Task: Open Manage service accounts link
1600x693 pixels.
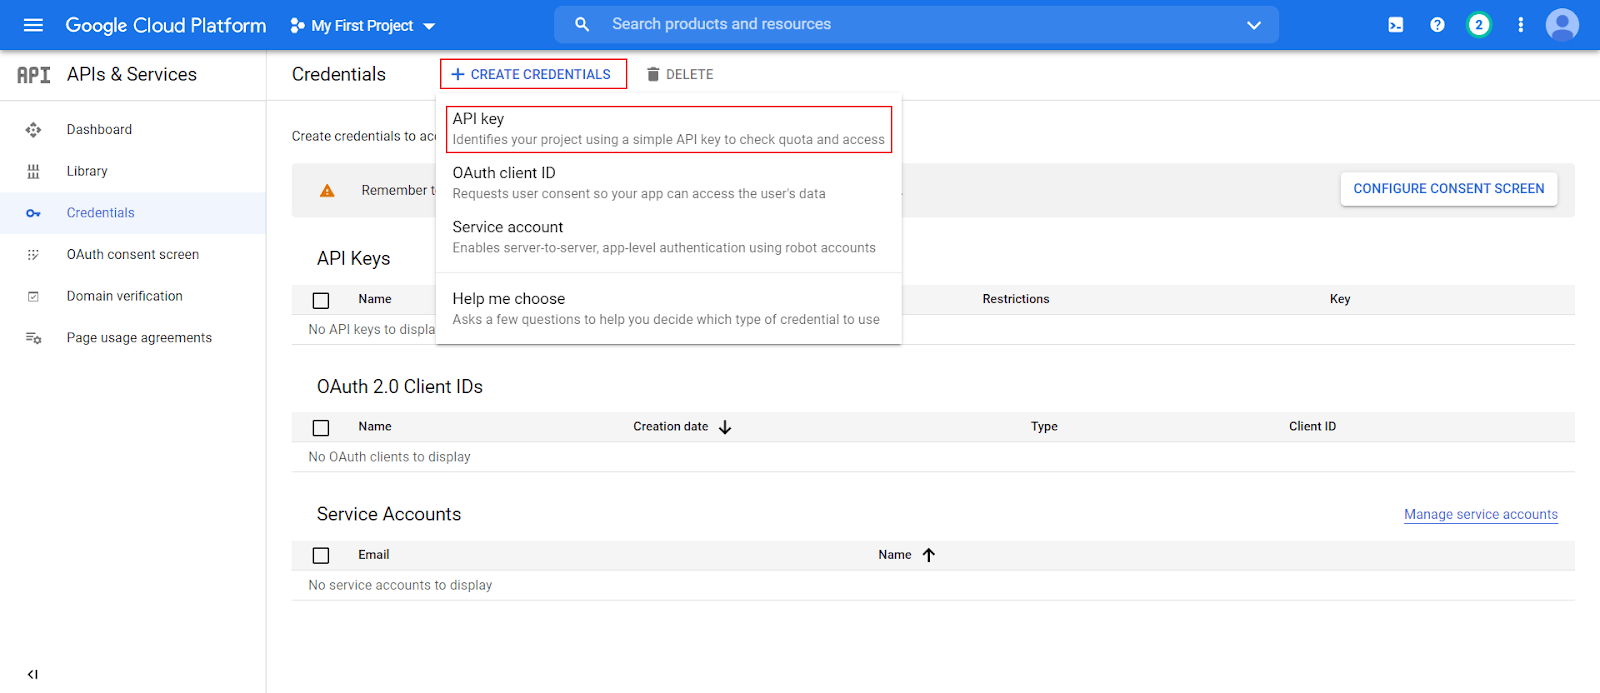Action: 1481,514
